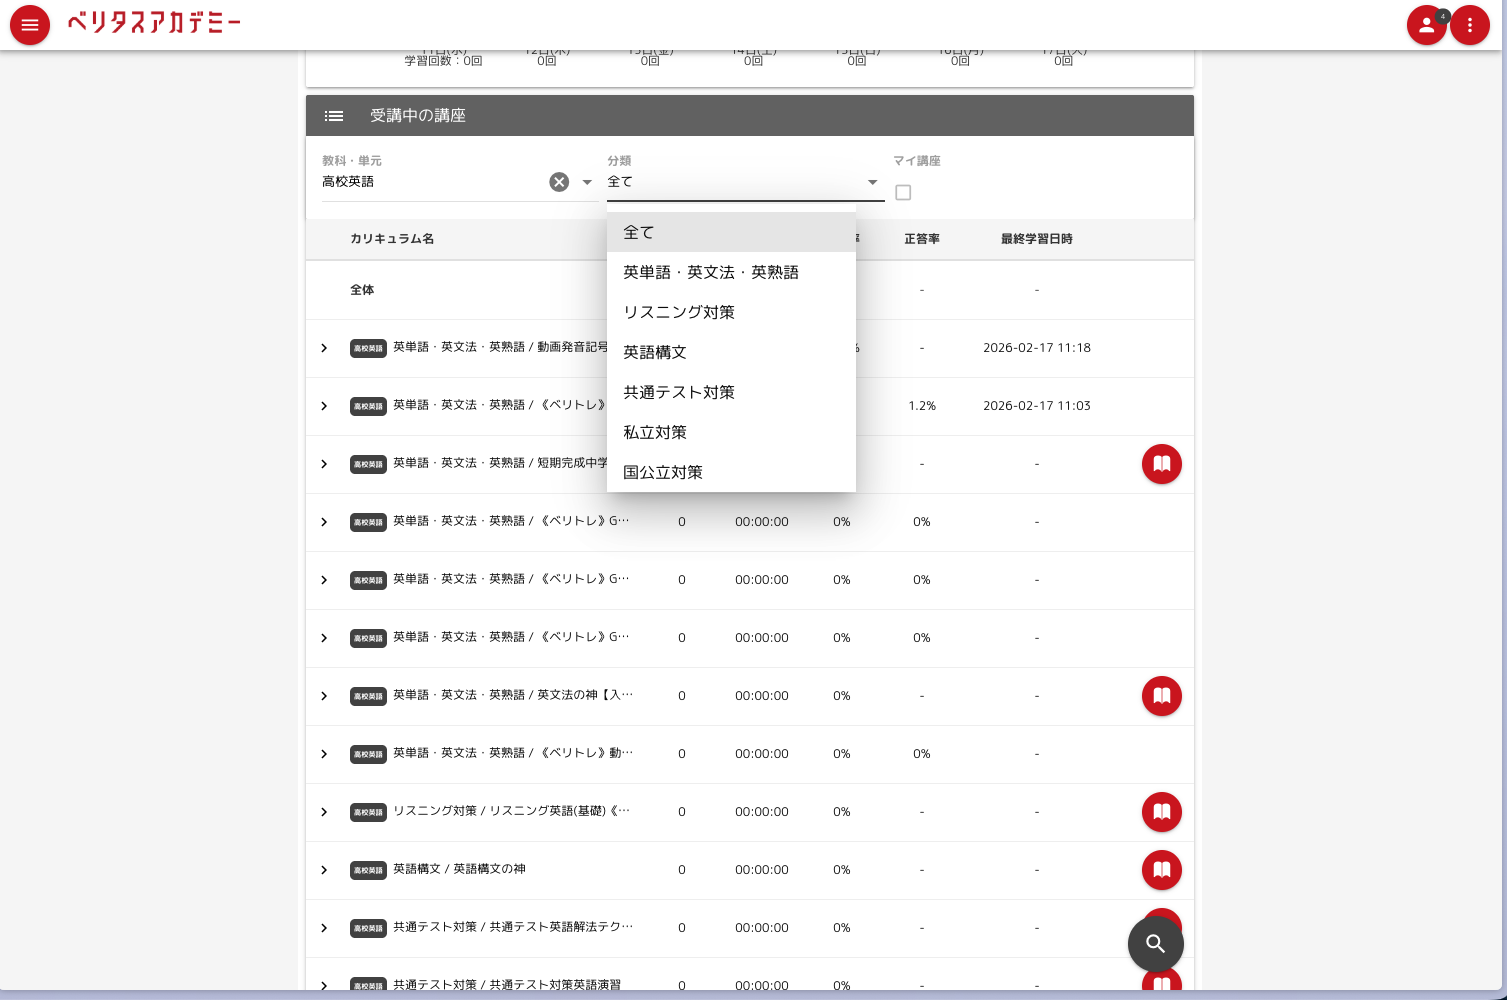This screenshot has height=1000, width=1507.
Task: Click the floating search magnifier button
Action: click(1155, 943)
